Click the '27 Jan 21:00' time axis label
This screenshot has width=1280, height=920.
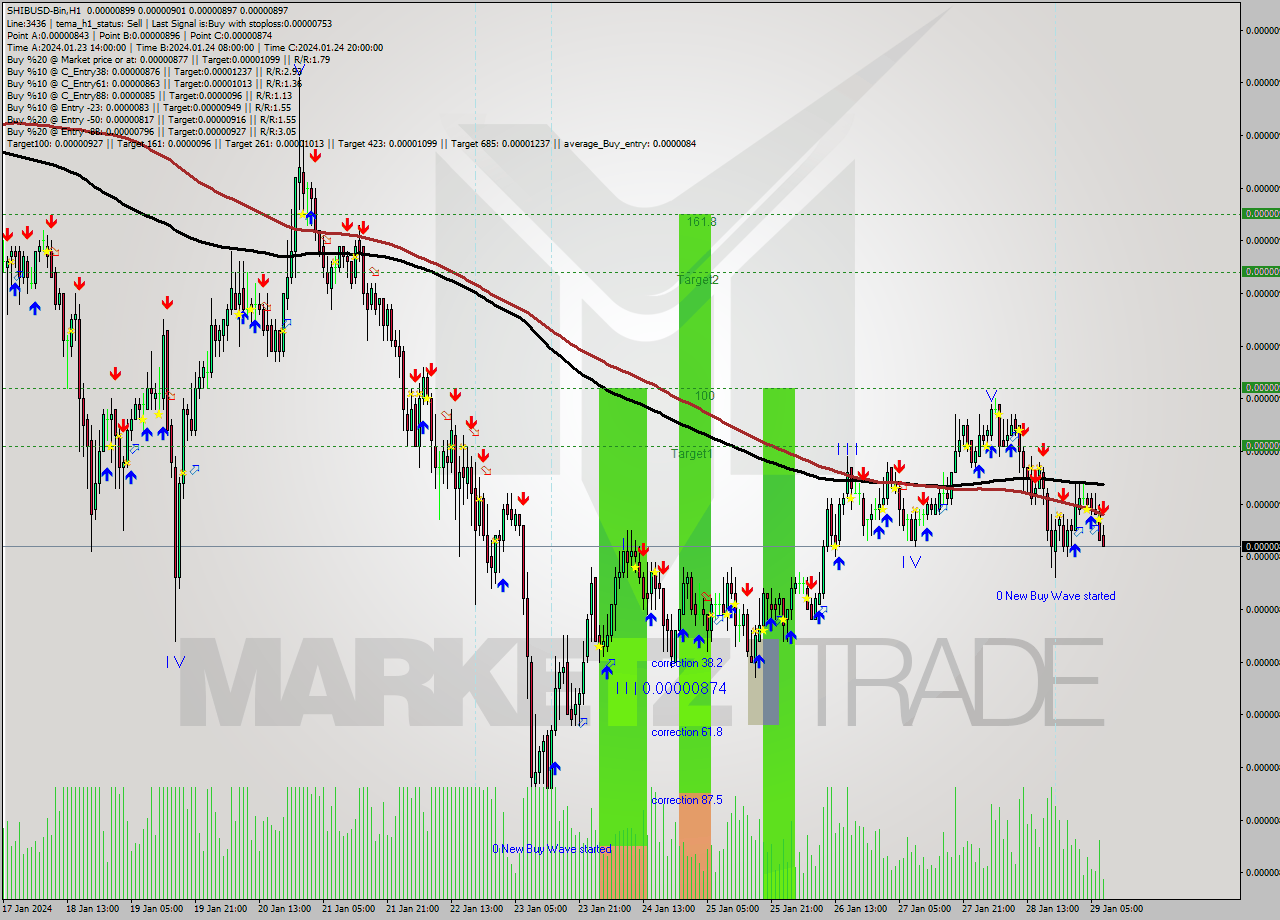[x=988, y=909]
